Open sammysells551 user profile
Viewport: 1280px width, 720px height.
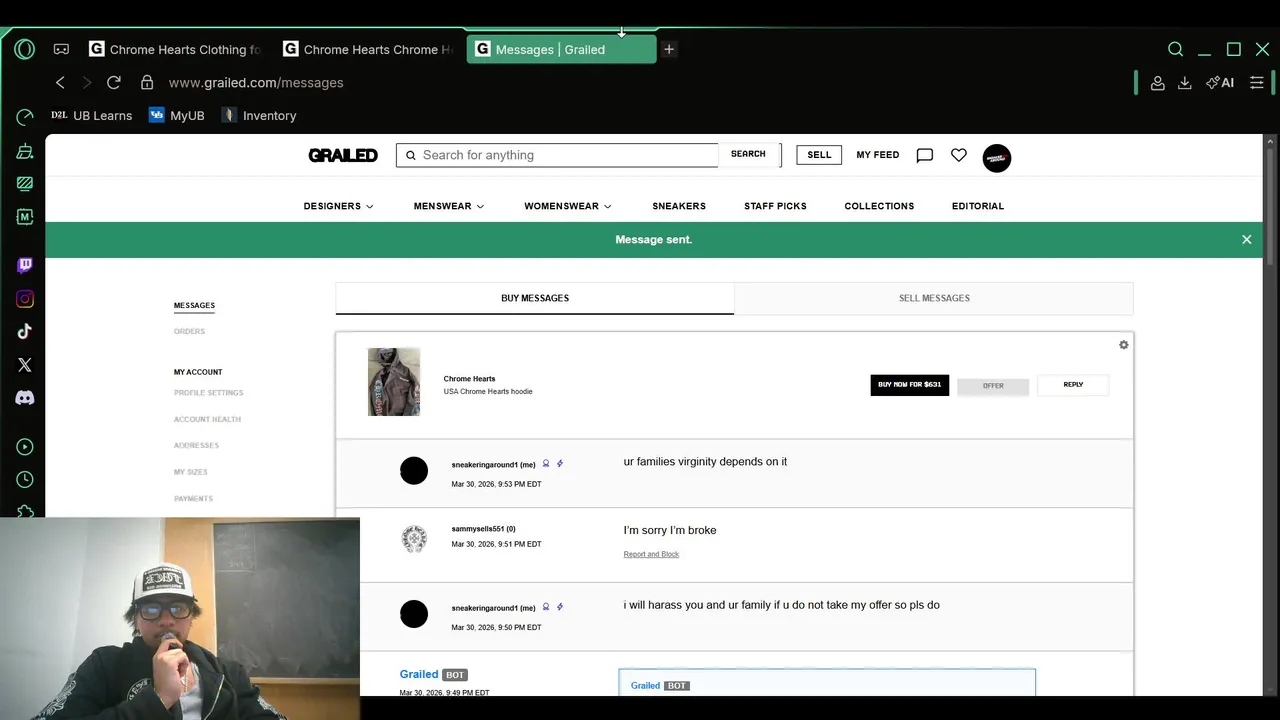pyautogui.click(x=483, y=529)
